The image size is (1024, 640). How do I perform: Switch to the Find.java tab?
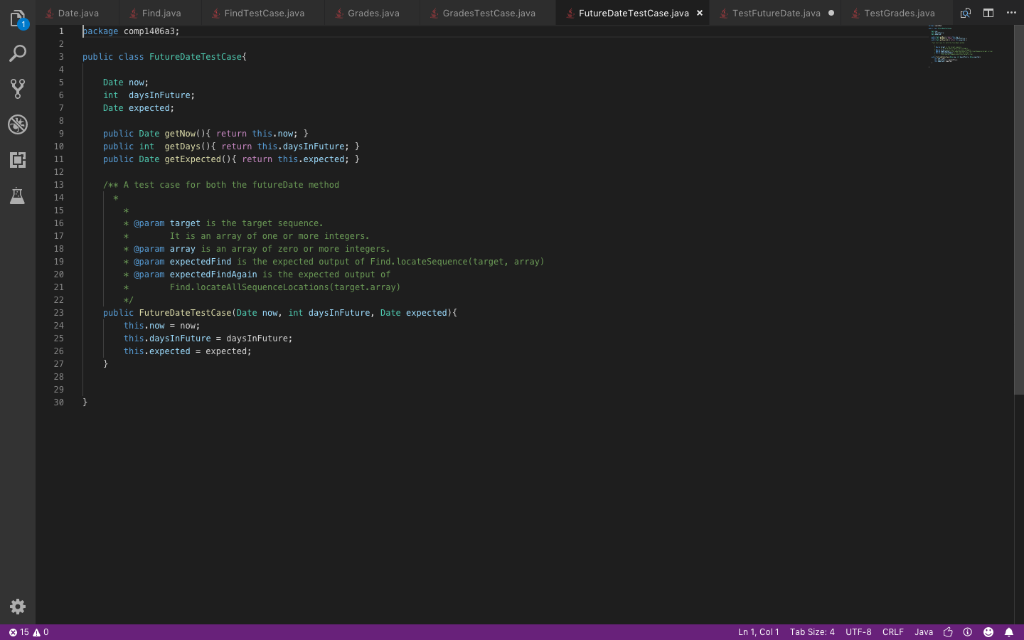tap(161, 13)
